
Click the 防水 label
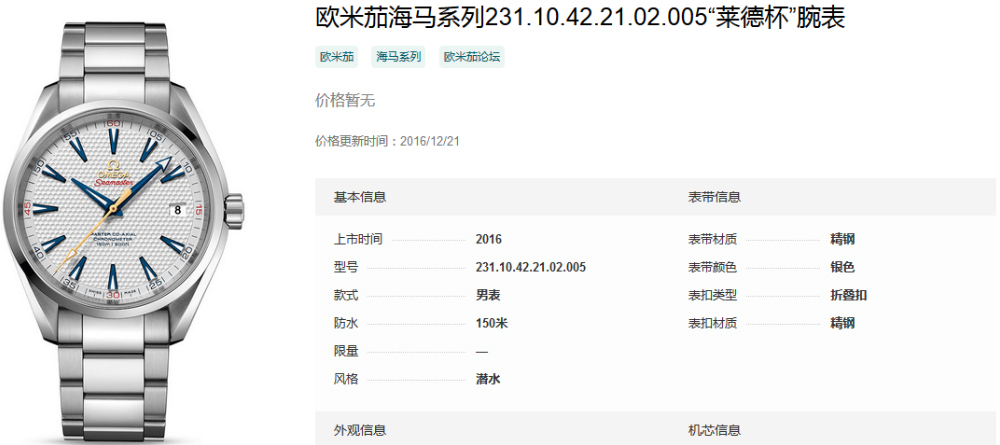coord(346,323)
